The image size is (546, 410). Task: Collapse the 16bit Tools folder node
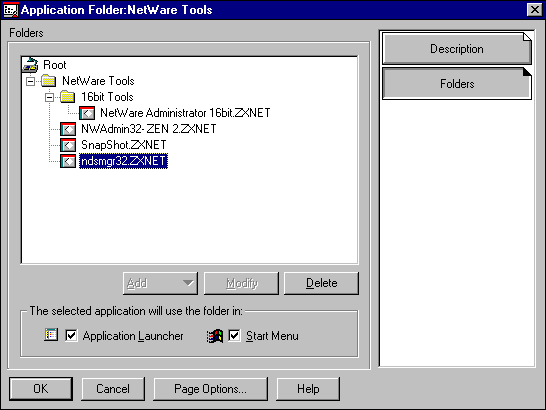(x=49, y=98)
